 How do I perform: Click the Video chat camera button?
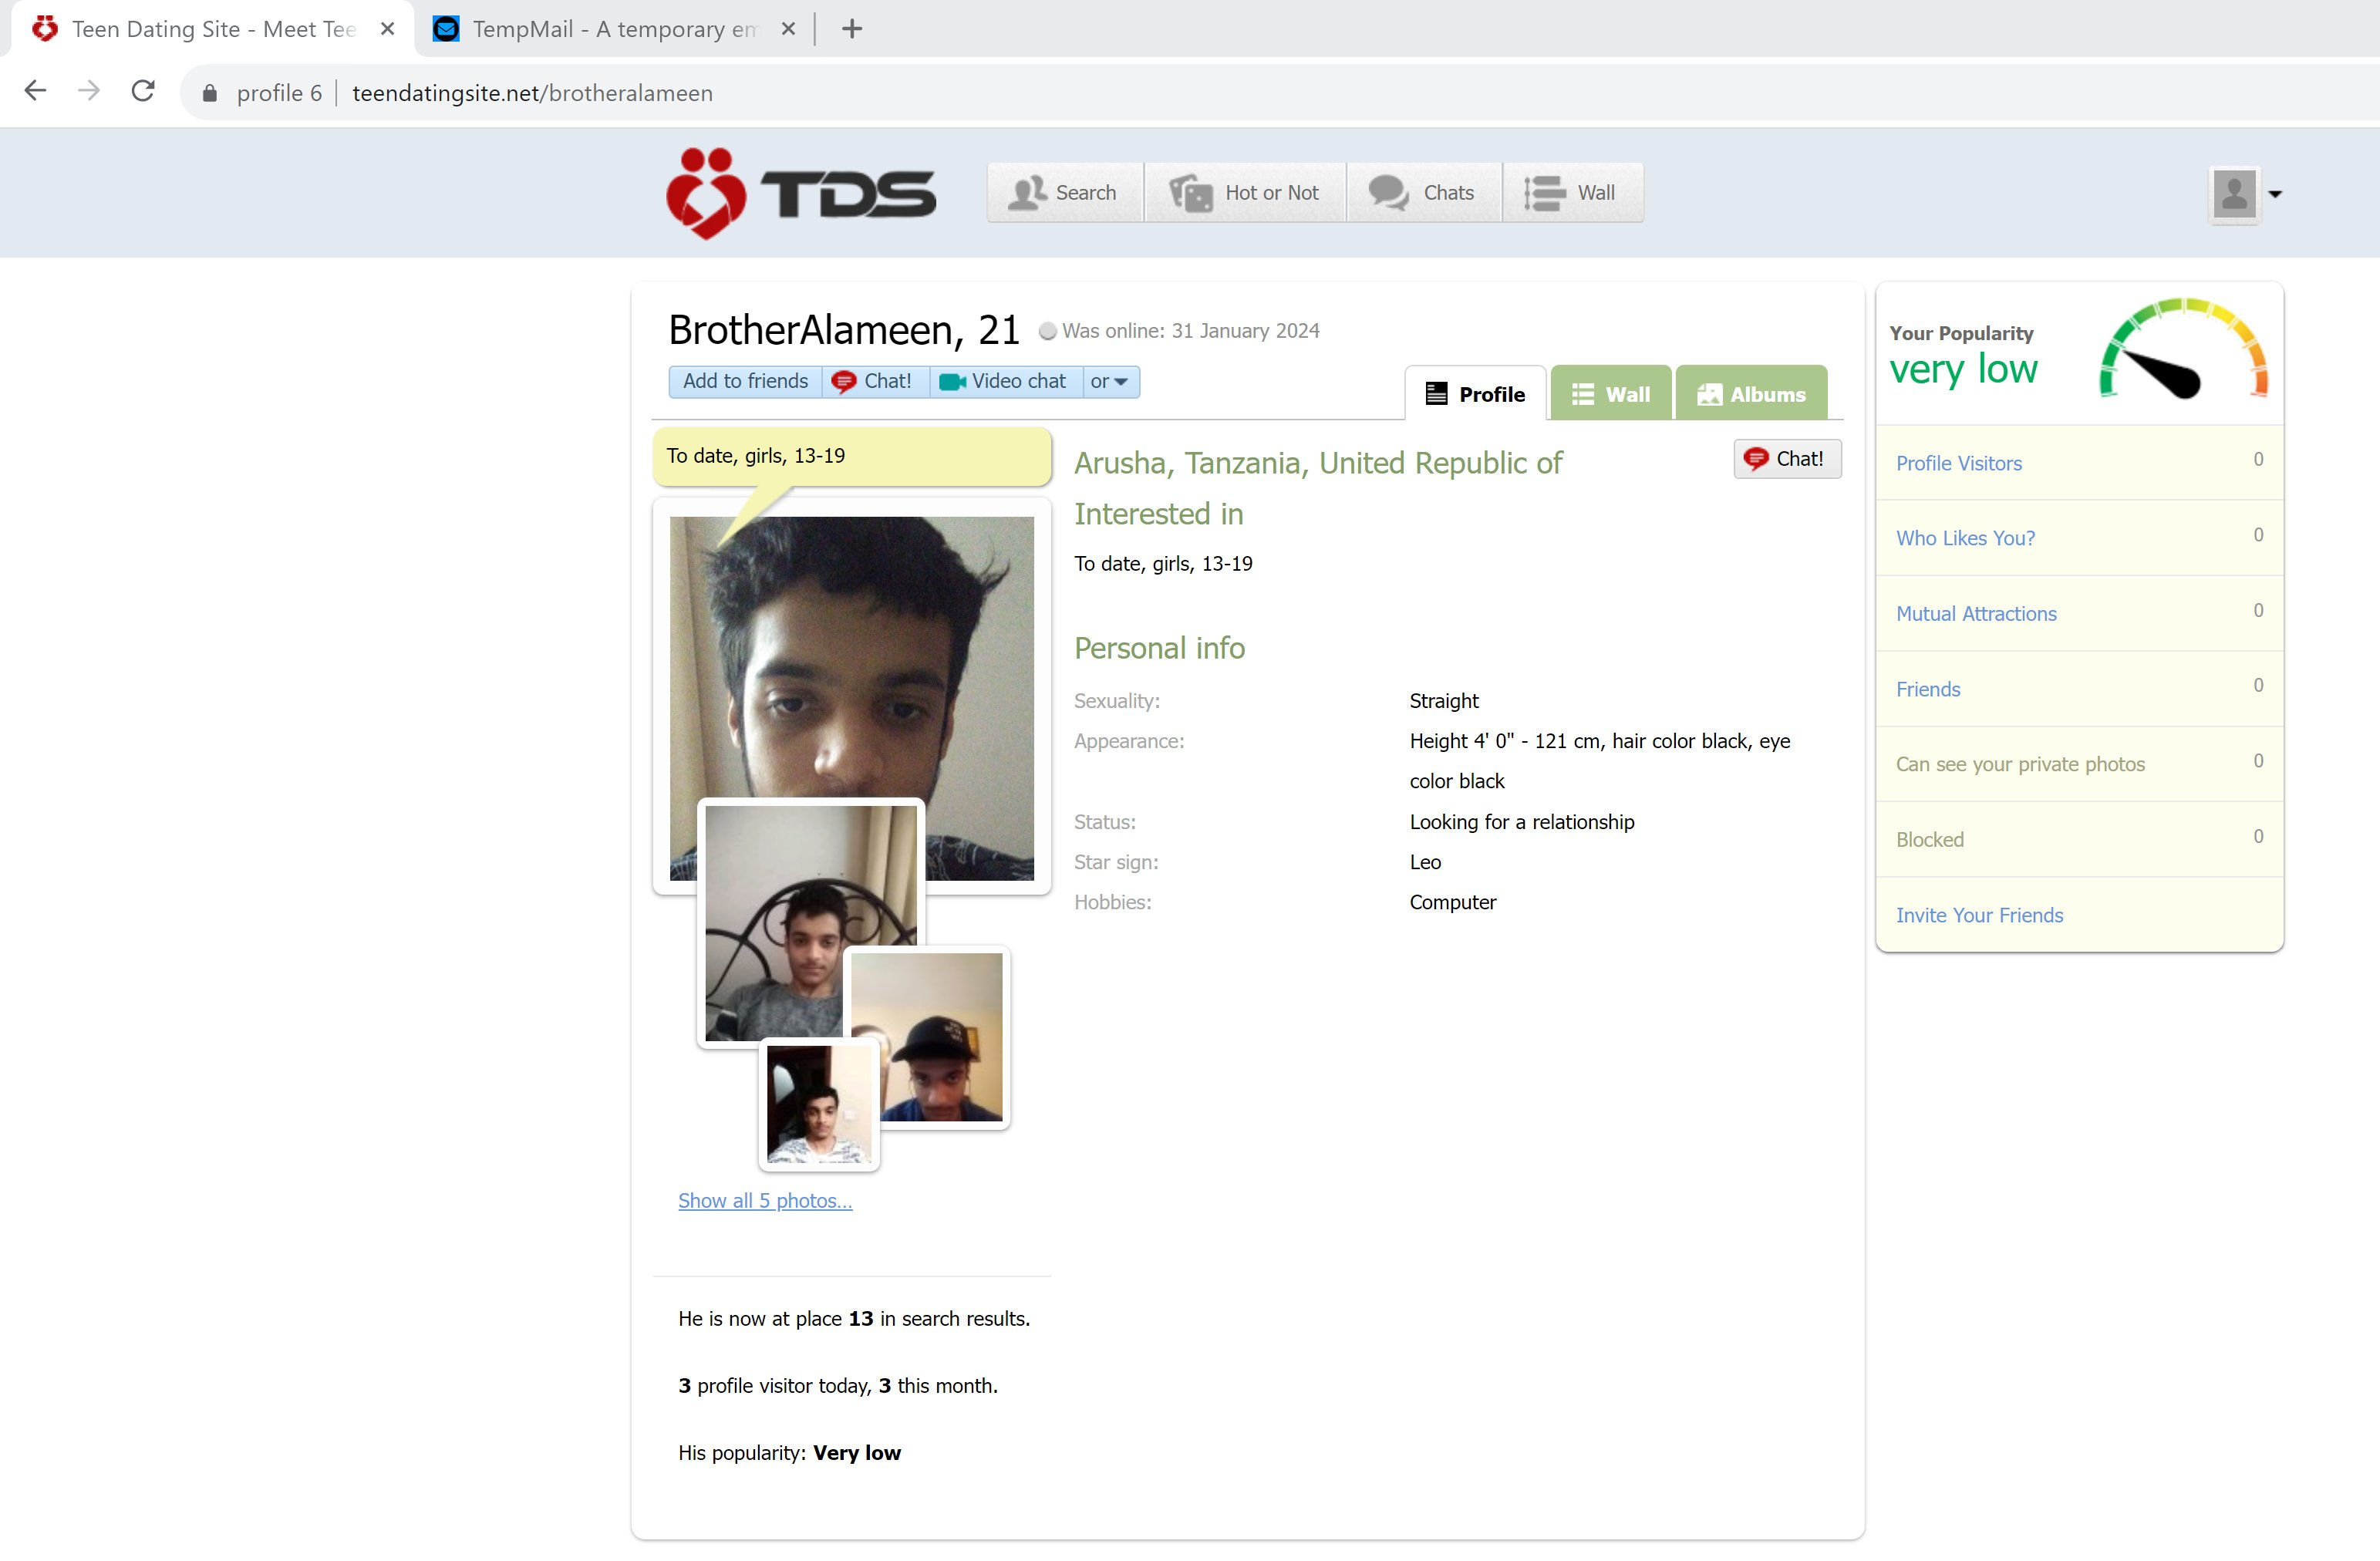coord(1005,381)
